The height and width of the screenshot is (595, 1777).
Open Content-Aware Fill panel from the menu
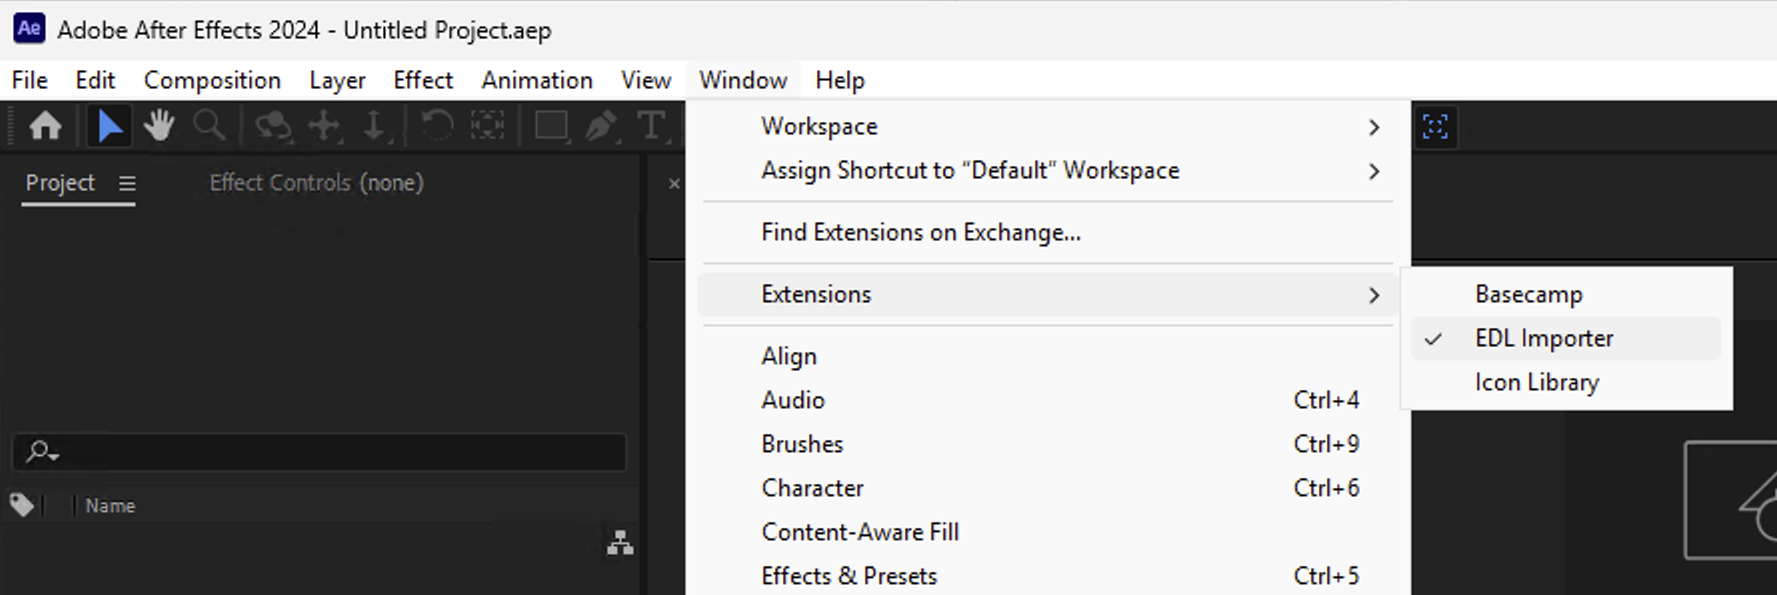(x=860, y=532)
